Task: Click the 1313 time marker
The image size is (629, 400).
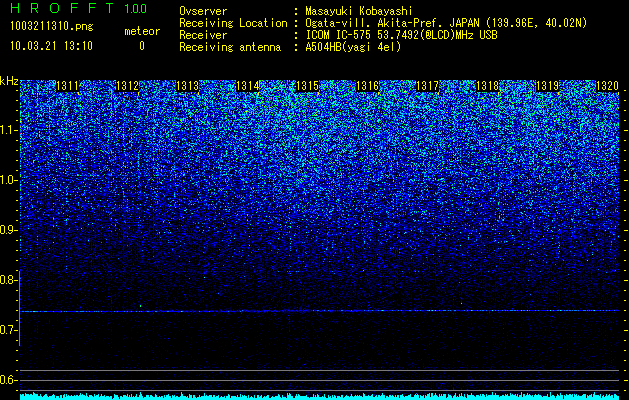Action: (187, 86)
